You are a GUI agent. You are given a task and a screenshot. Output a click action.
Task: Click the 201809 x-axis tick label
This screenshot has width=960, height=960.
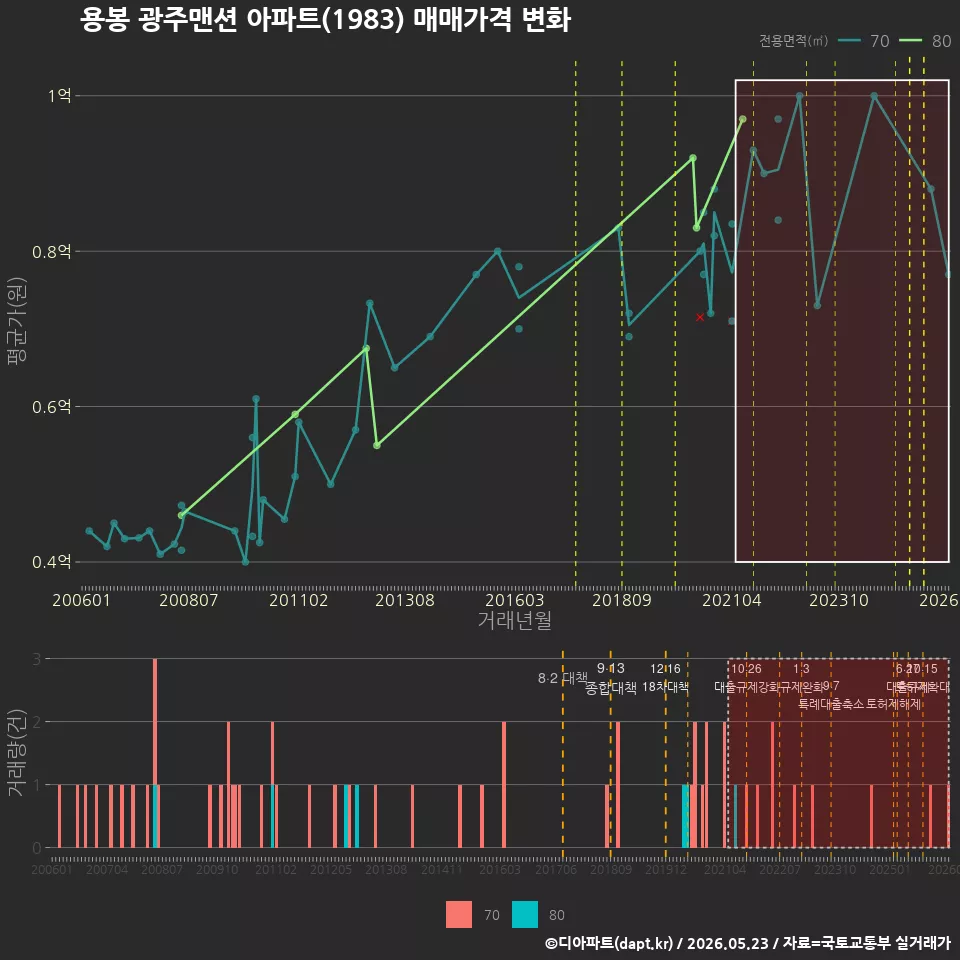621,600
